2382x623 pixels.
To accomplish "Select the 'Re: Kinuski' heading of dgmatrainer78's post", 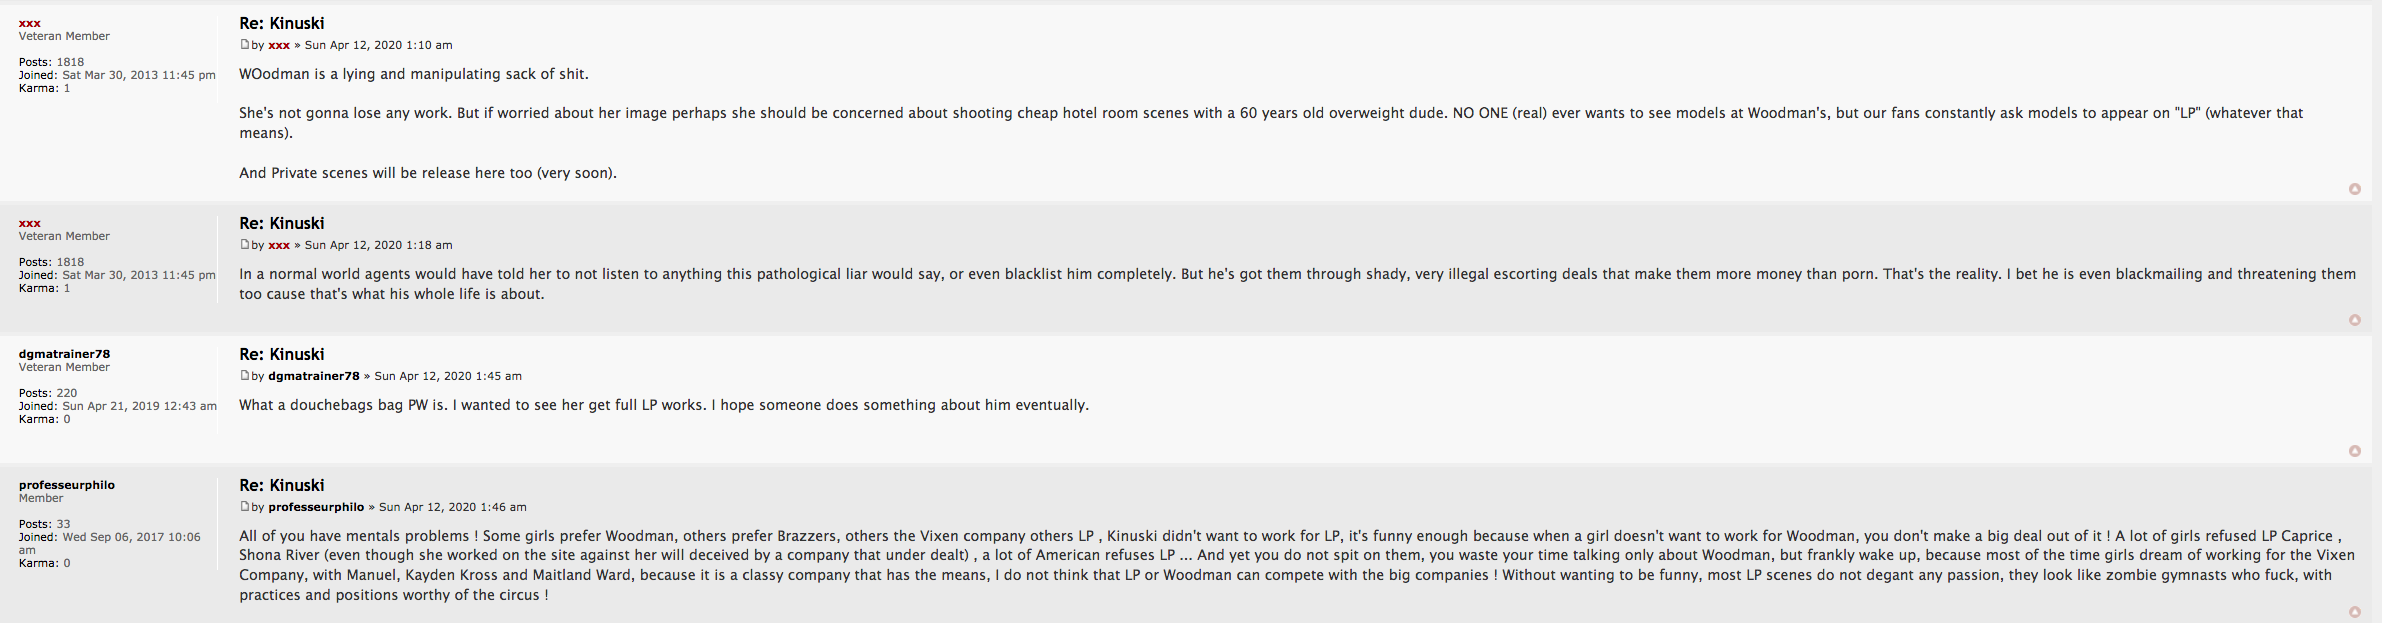I will point(282,354).
